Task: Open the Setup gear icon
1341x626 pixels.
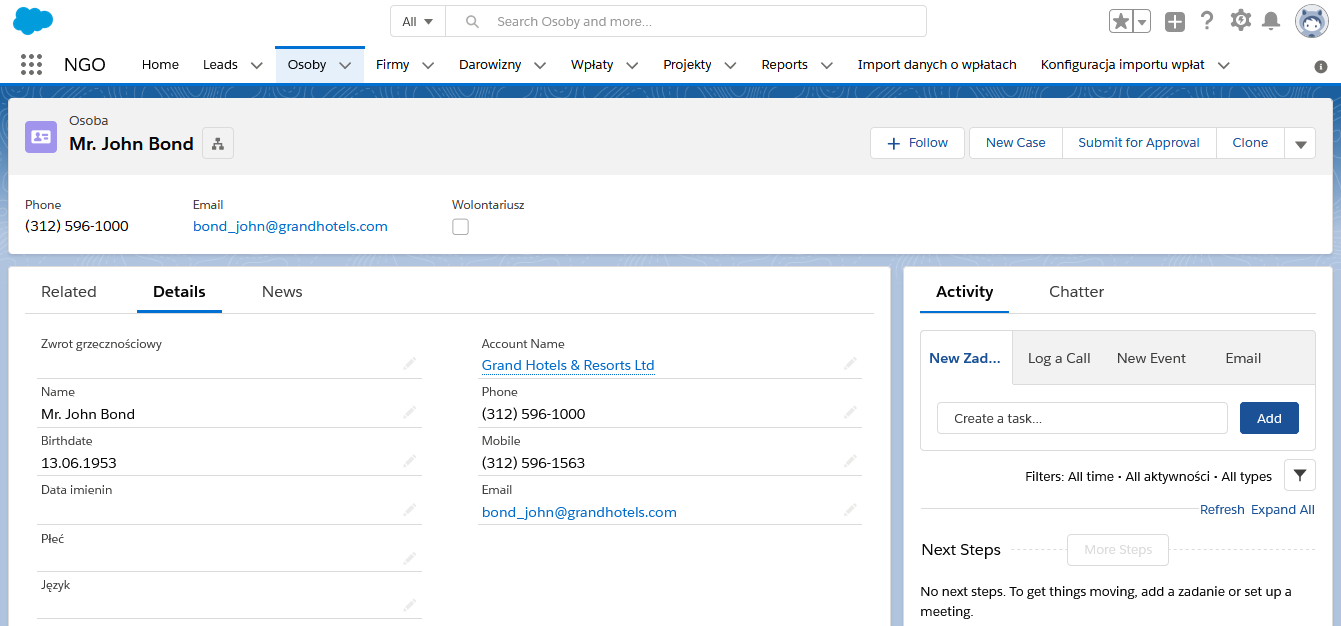Action: pyautogui.click(x=1240, y=21)
